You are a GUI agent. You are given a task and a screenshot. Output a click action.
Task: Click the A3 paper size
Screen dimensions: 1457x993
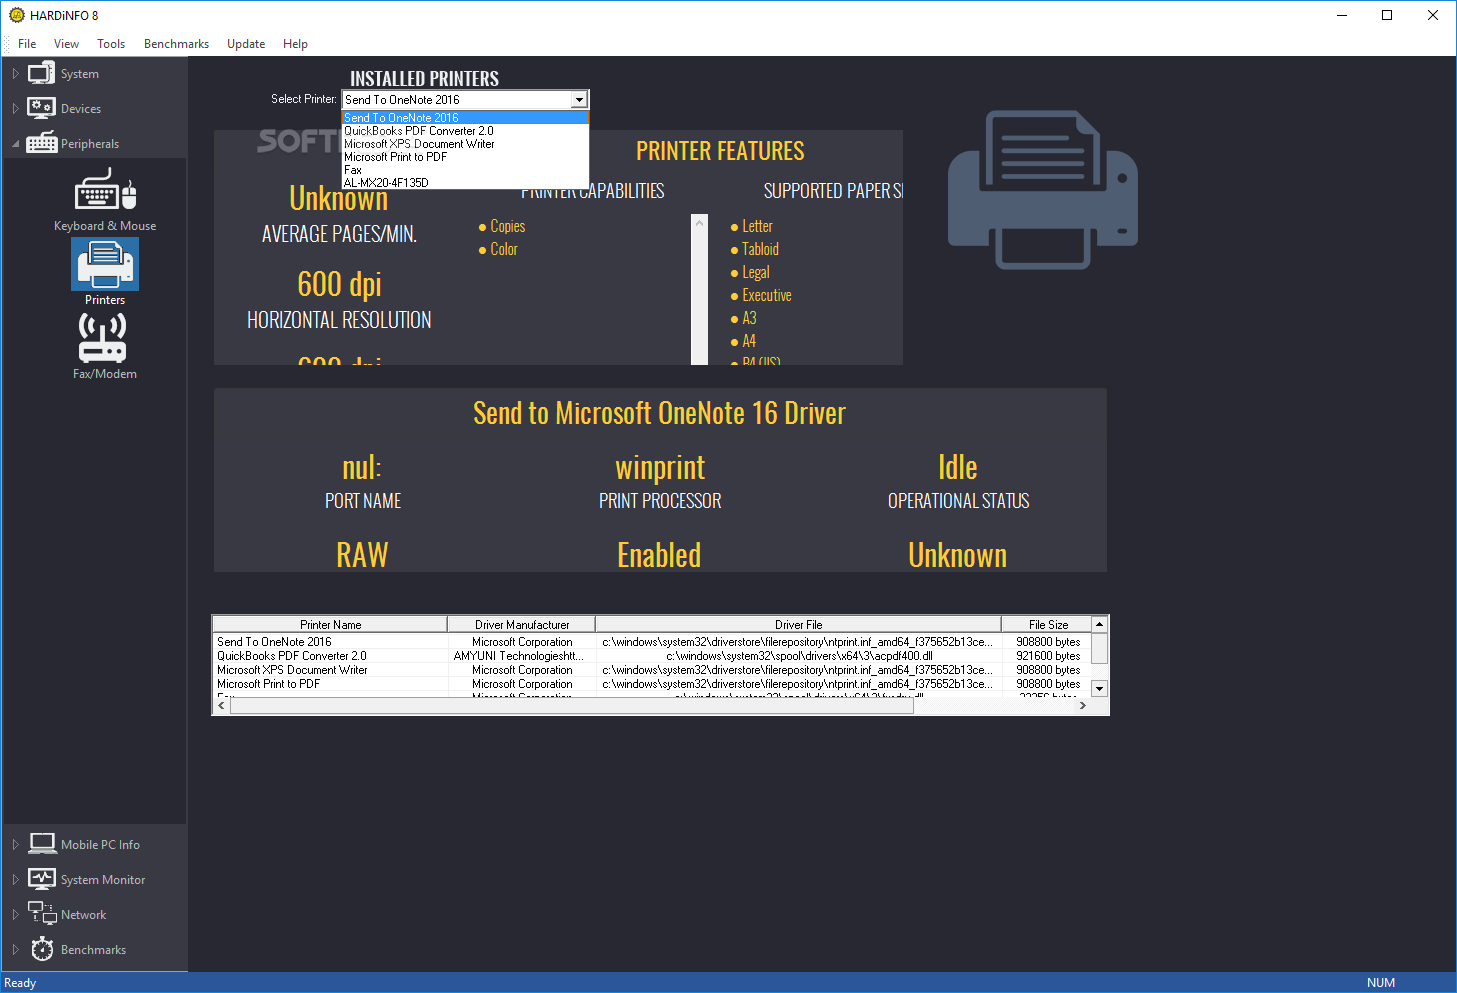743,318
